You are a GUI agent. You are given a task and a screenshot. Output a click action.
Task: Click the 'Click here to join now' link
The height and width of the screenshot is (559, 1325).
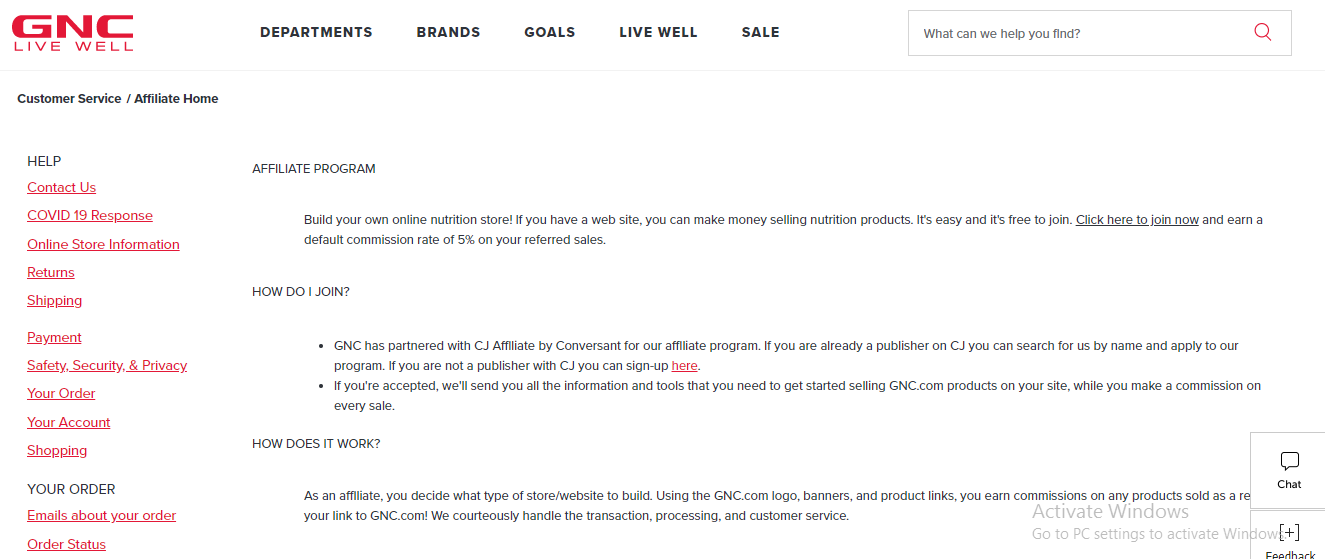1137,220
